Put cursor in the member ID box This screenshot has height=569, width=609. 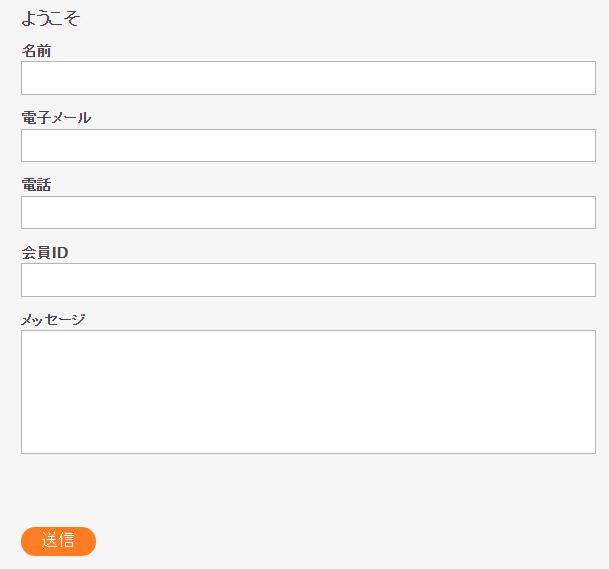point(308,280)
